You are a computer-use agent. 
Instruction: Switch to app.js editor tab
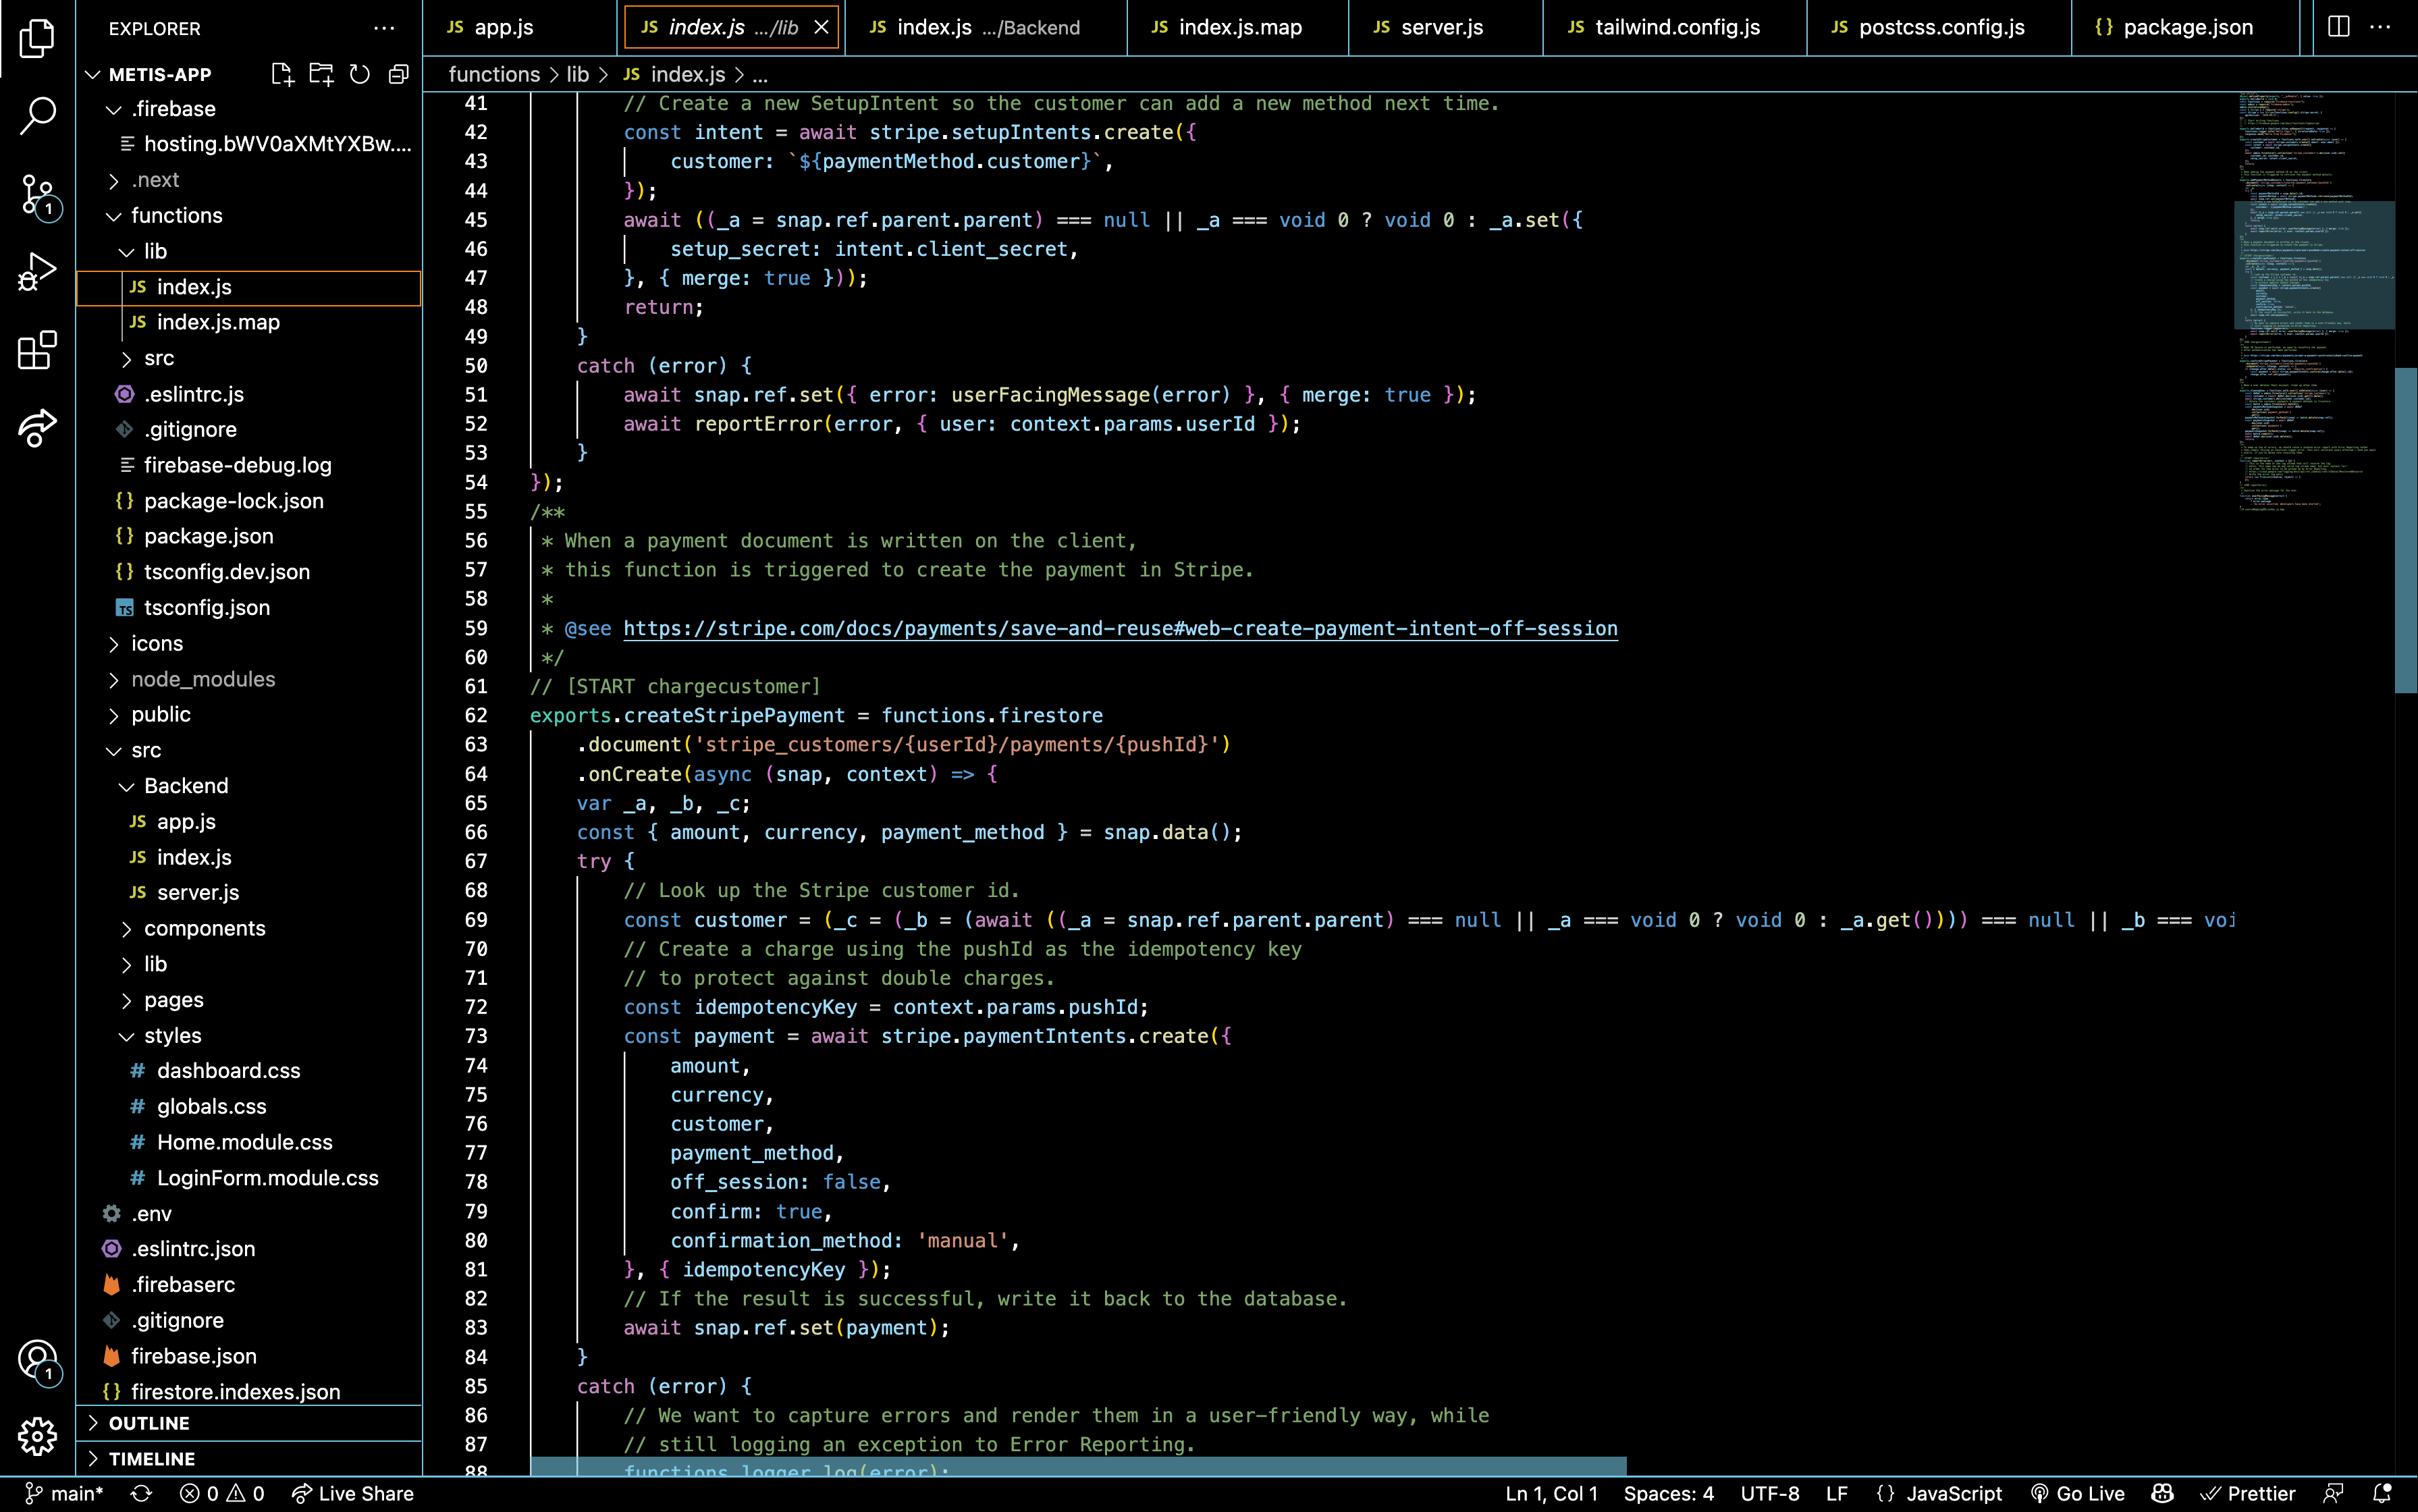tap(502, 26)
